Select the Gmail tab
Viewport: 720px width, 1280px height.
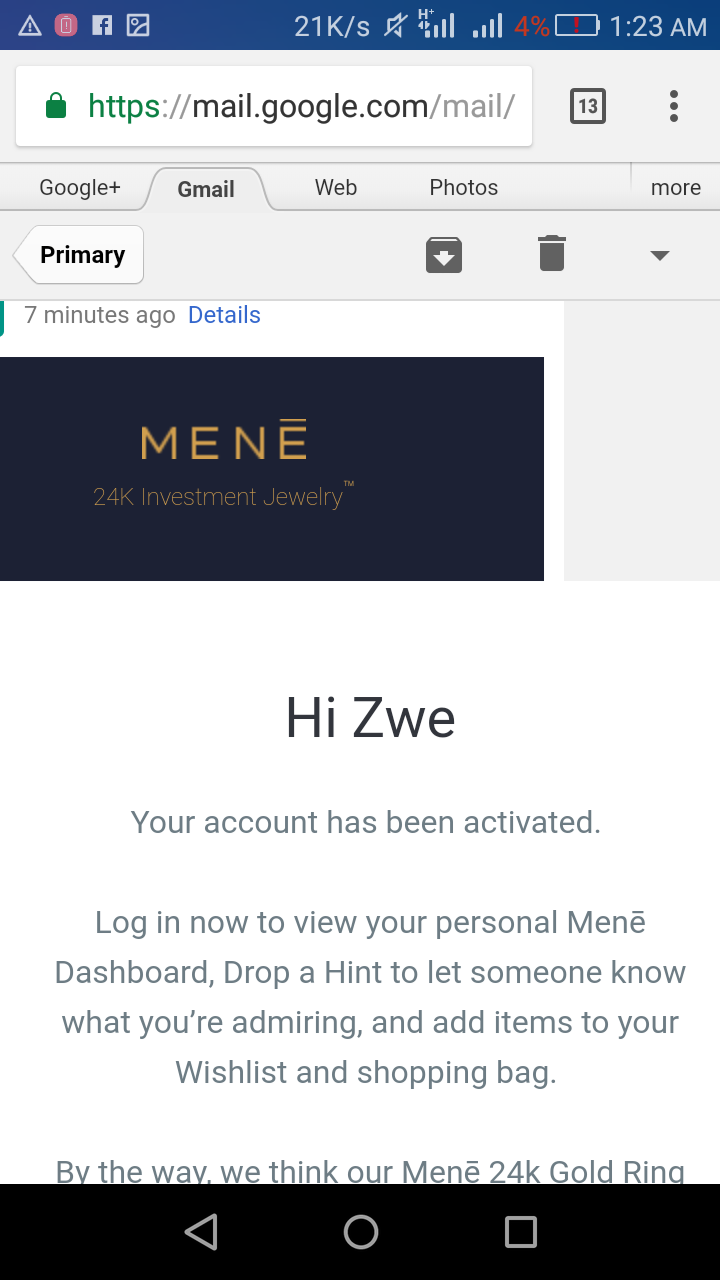coord(206,189)
